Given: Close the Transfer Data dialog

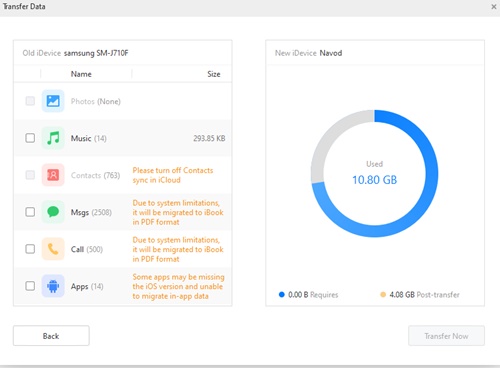Looking at the screenshot, I should tap(494, 7).
